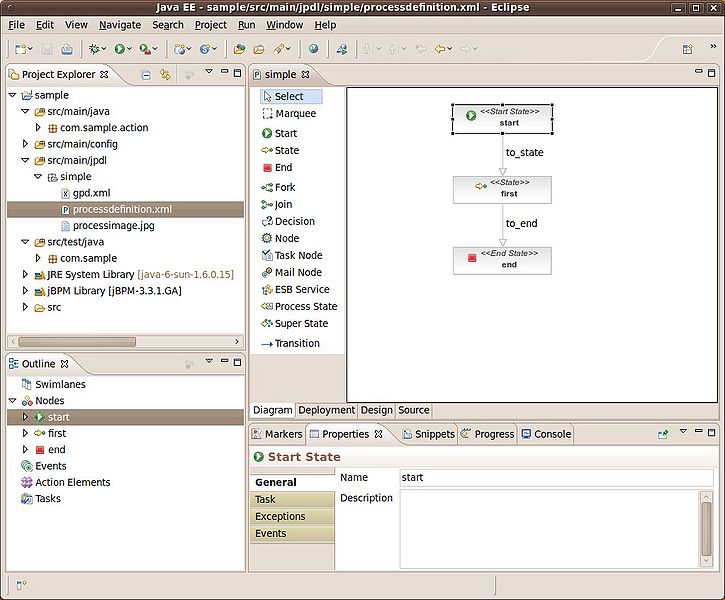This screenshot has width=725, height=600.
Task: Choose the Join node tool
Action: 277,205
